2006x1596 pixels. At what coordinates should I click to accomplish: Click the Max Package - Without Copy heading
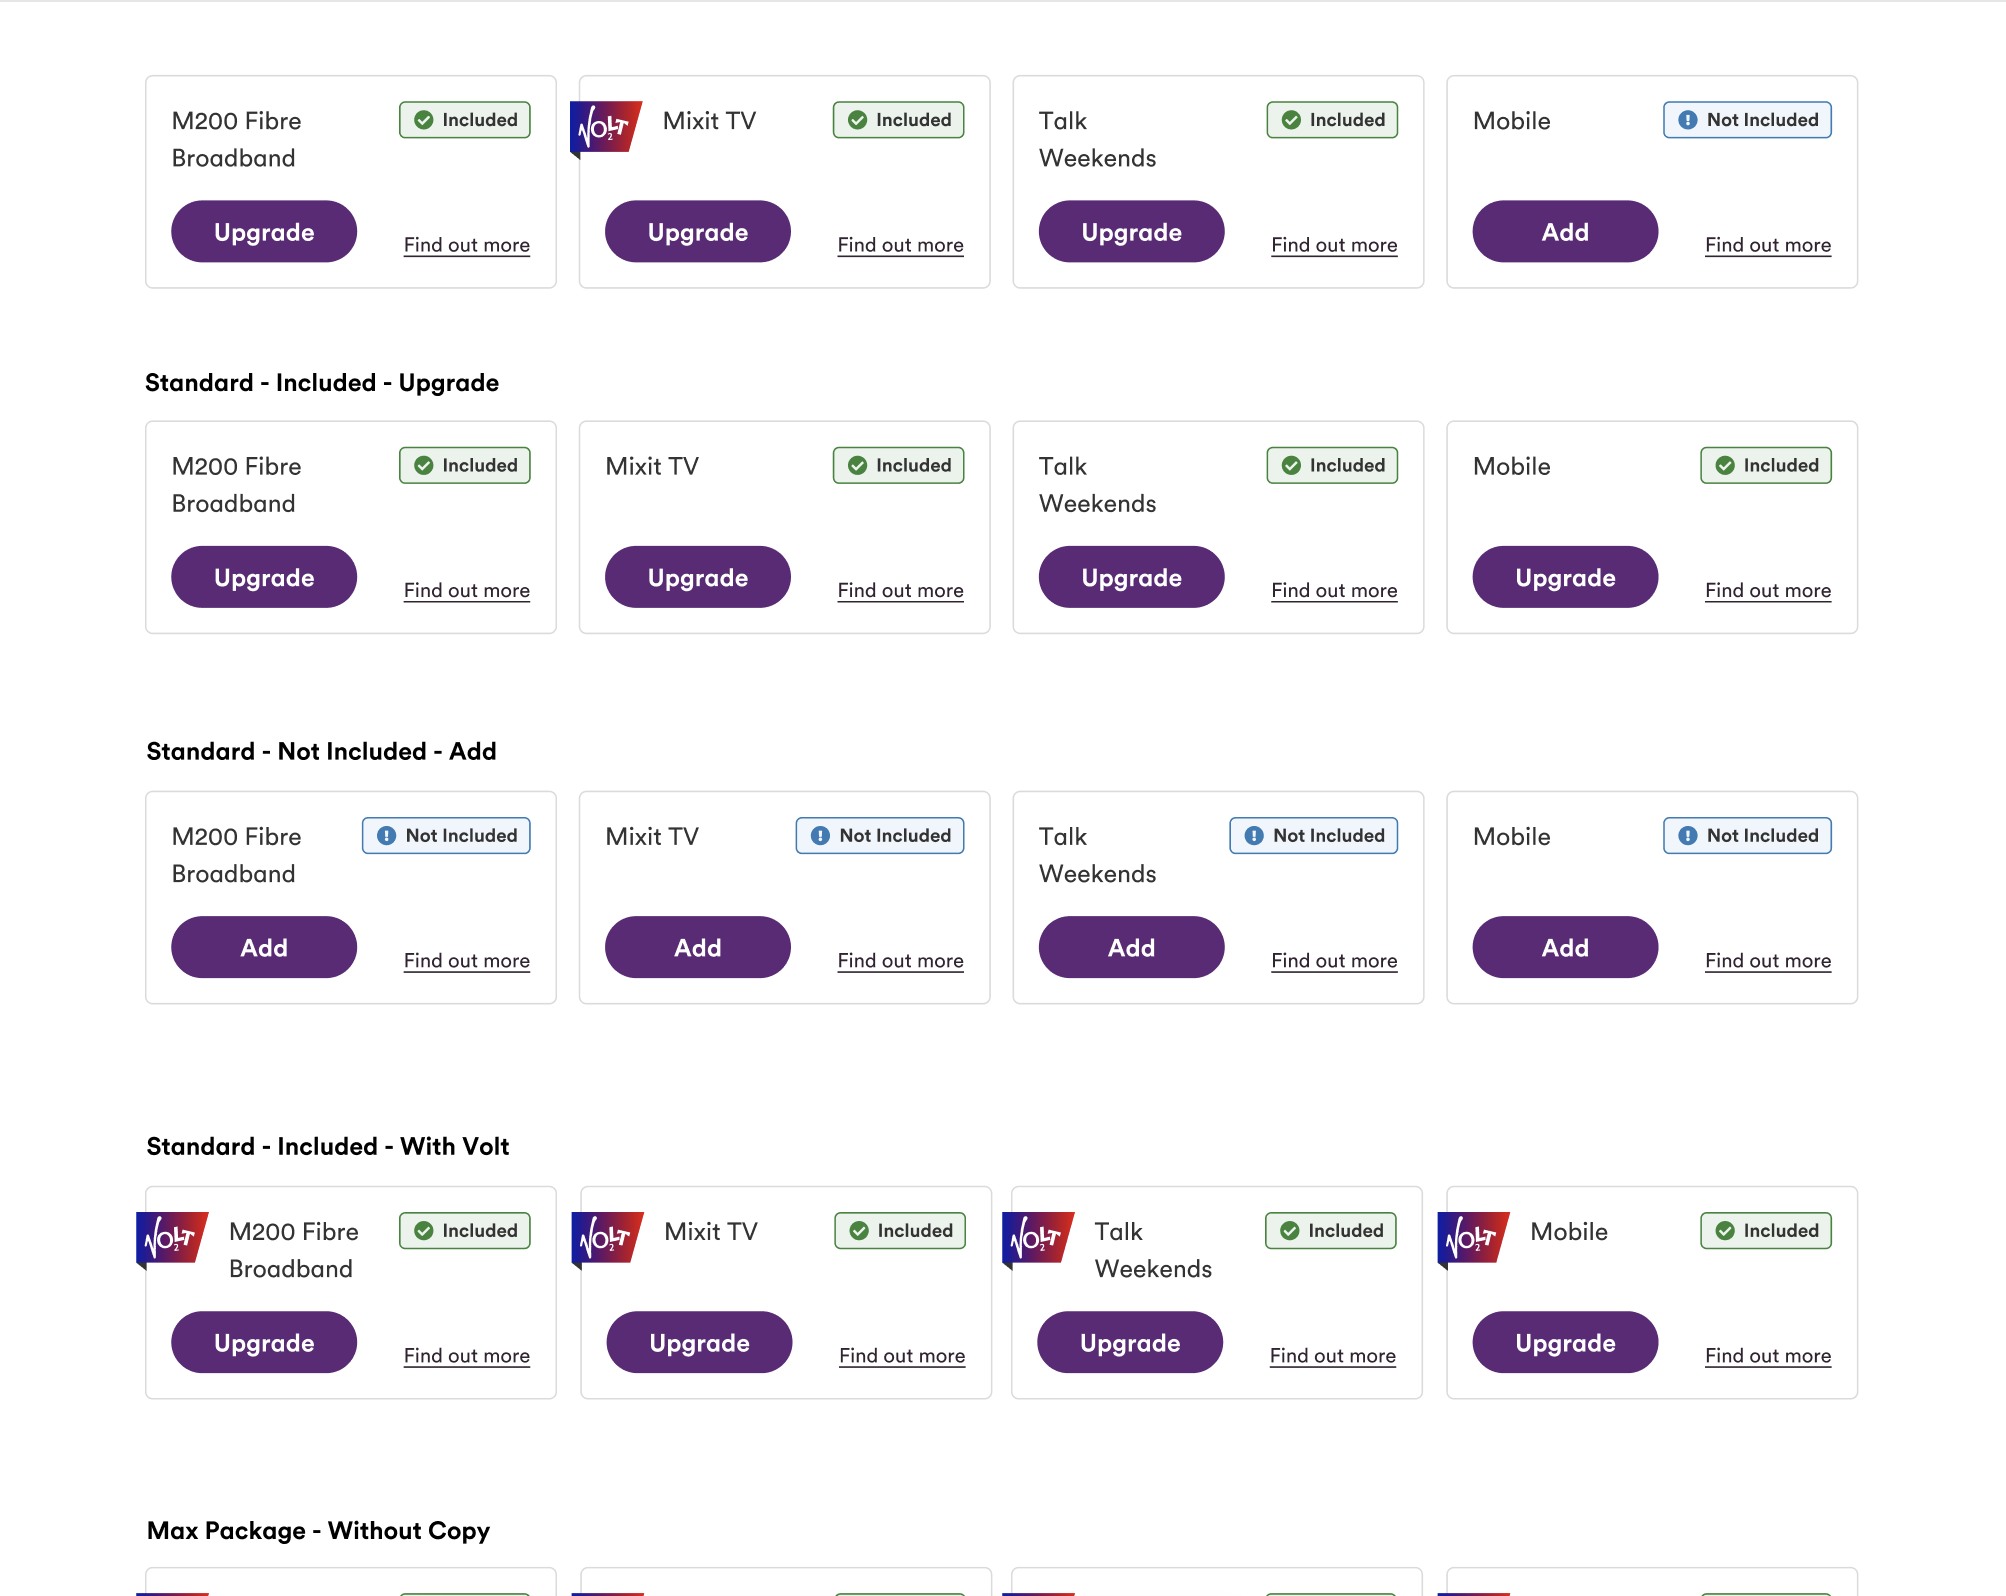click(318, 1531)
